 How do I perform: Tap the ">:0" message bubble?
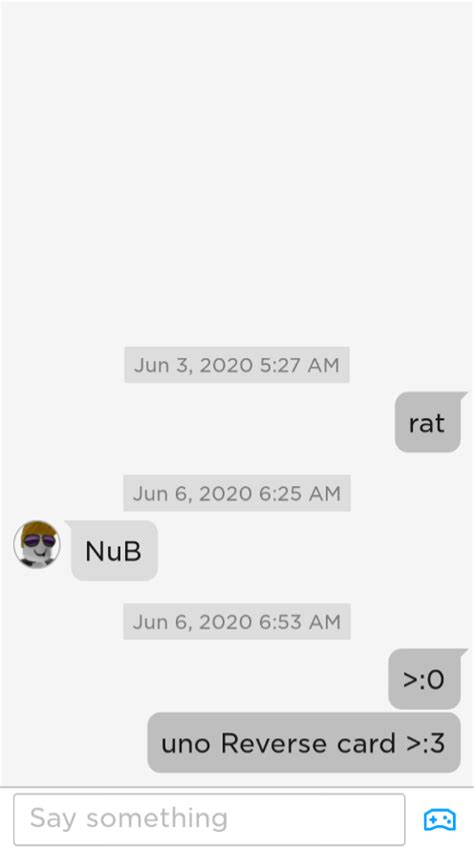click(x=425, y=679)
